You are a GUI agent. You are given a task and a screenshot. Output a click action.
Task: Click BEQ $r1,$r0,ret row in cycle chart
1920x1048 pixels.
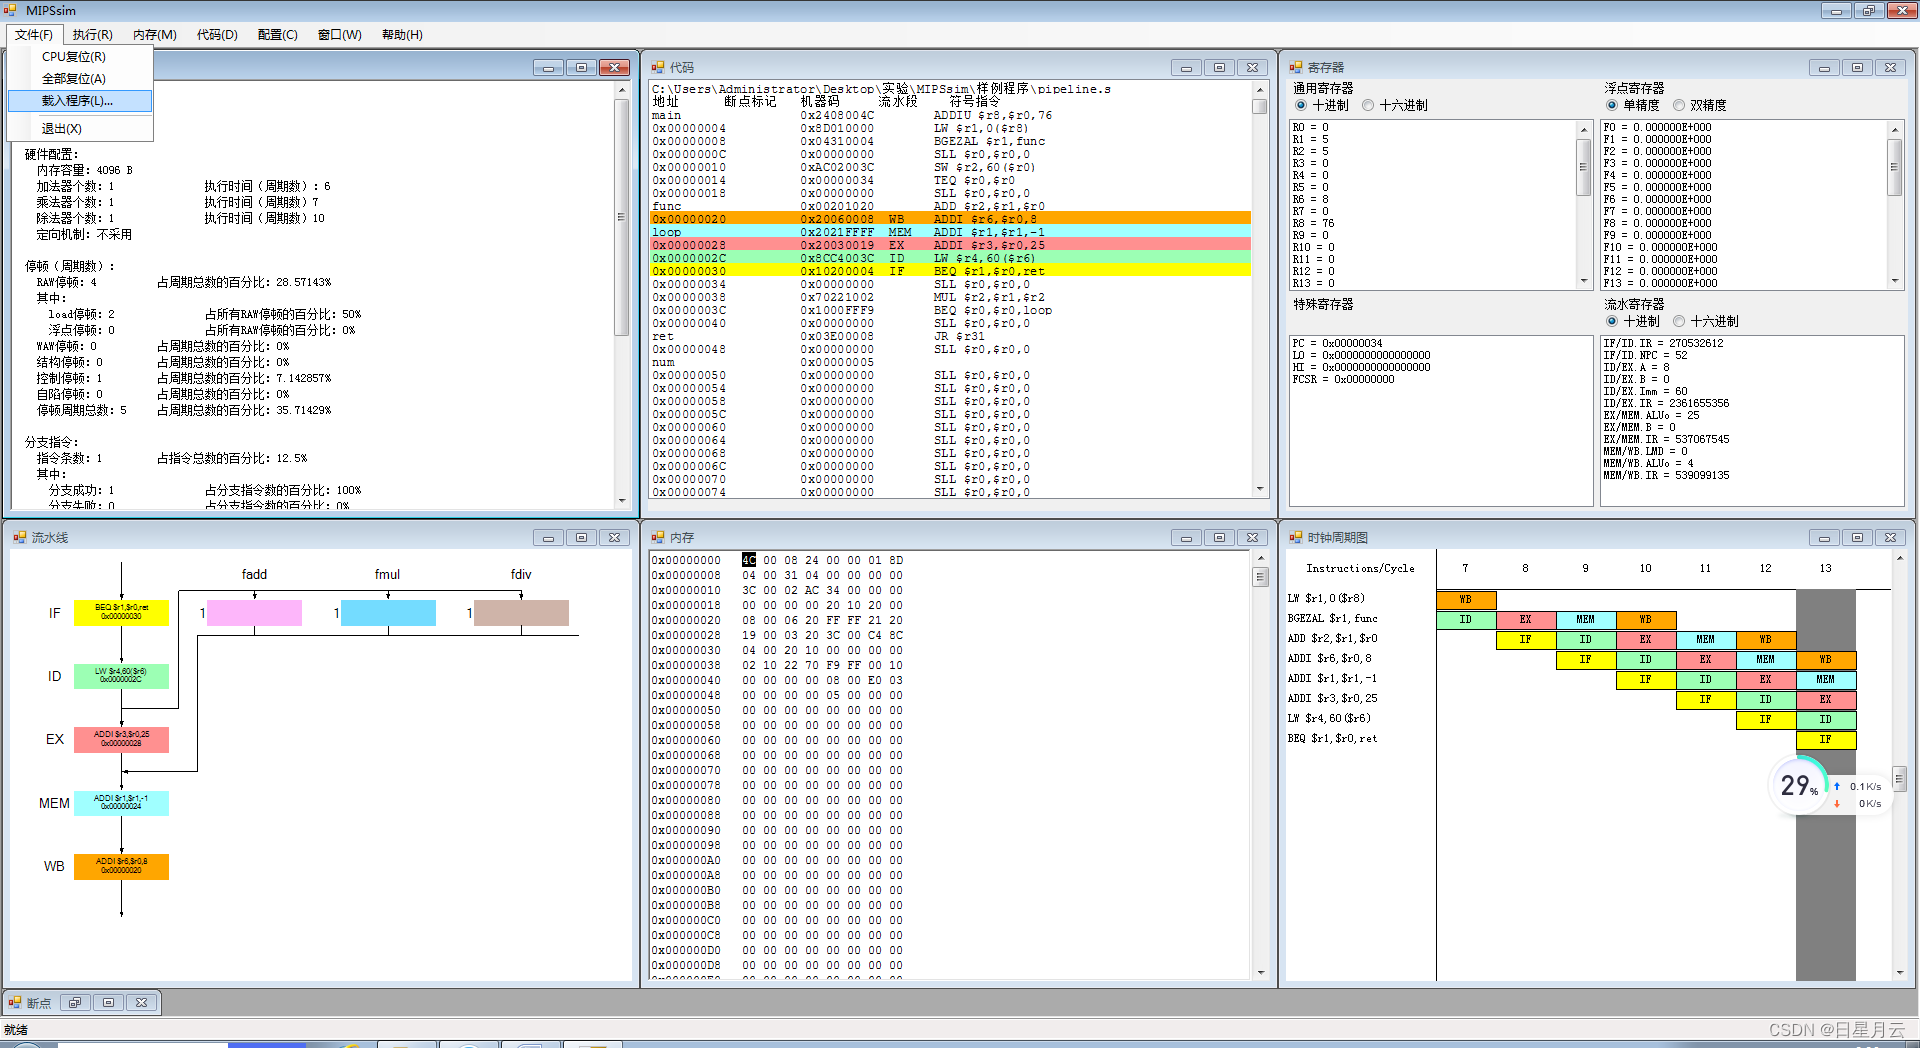click(1332, 739)
